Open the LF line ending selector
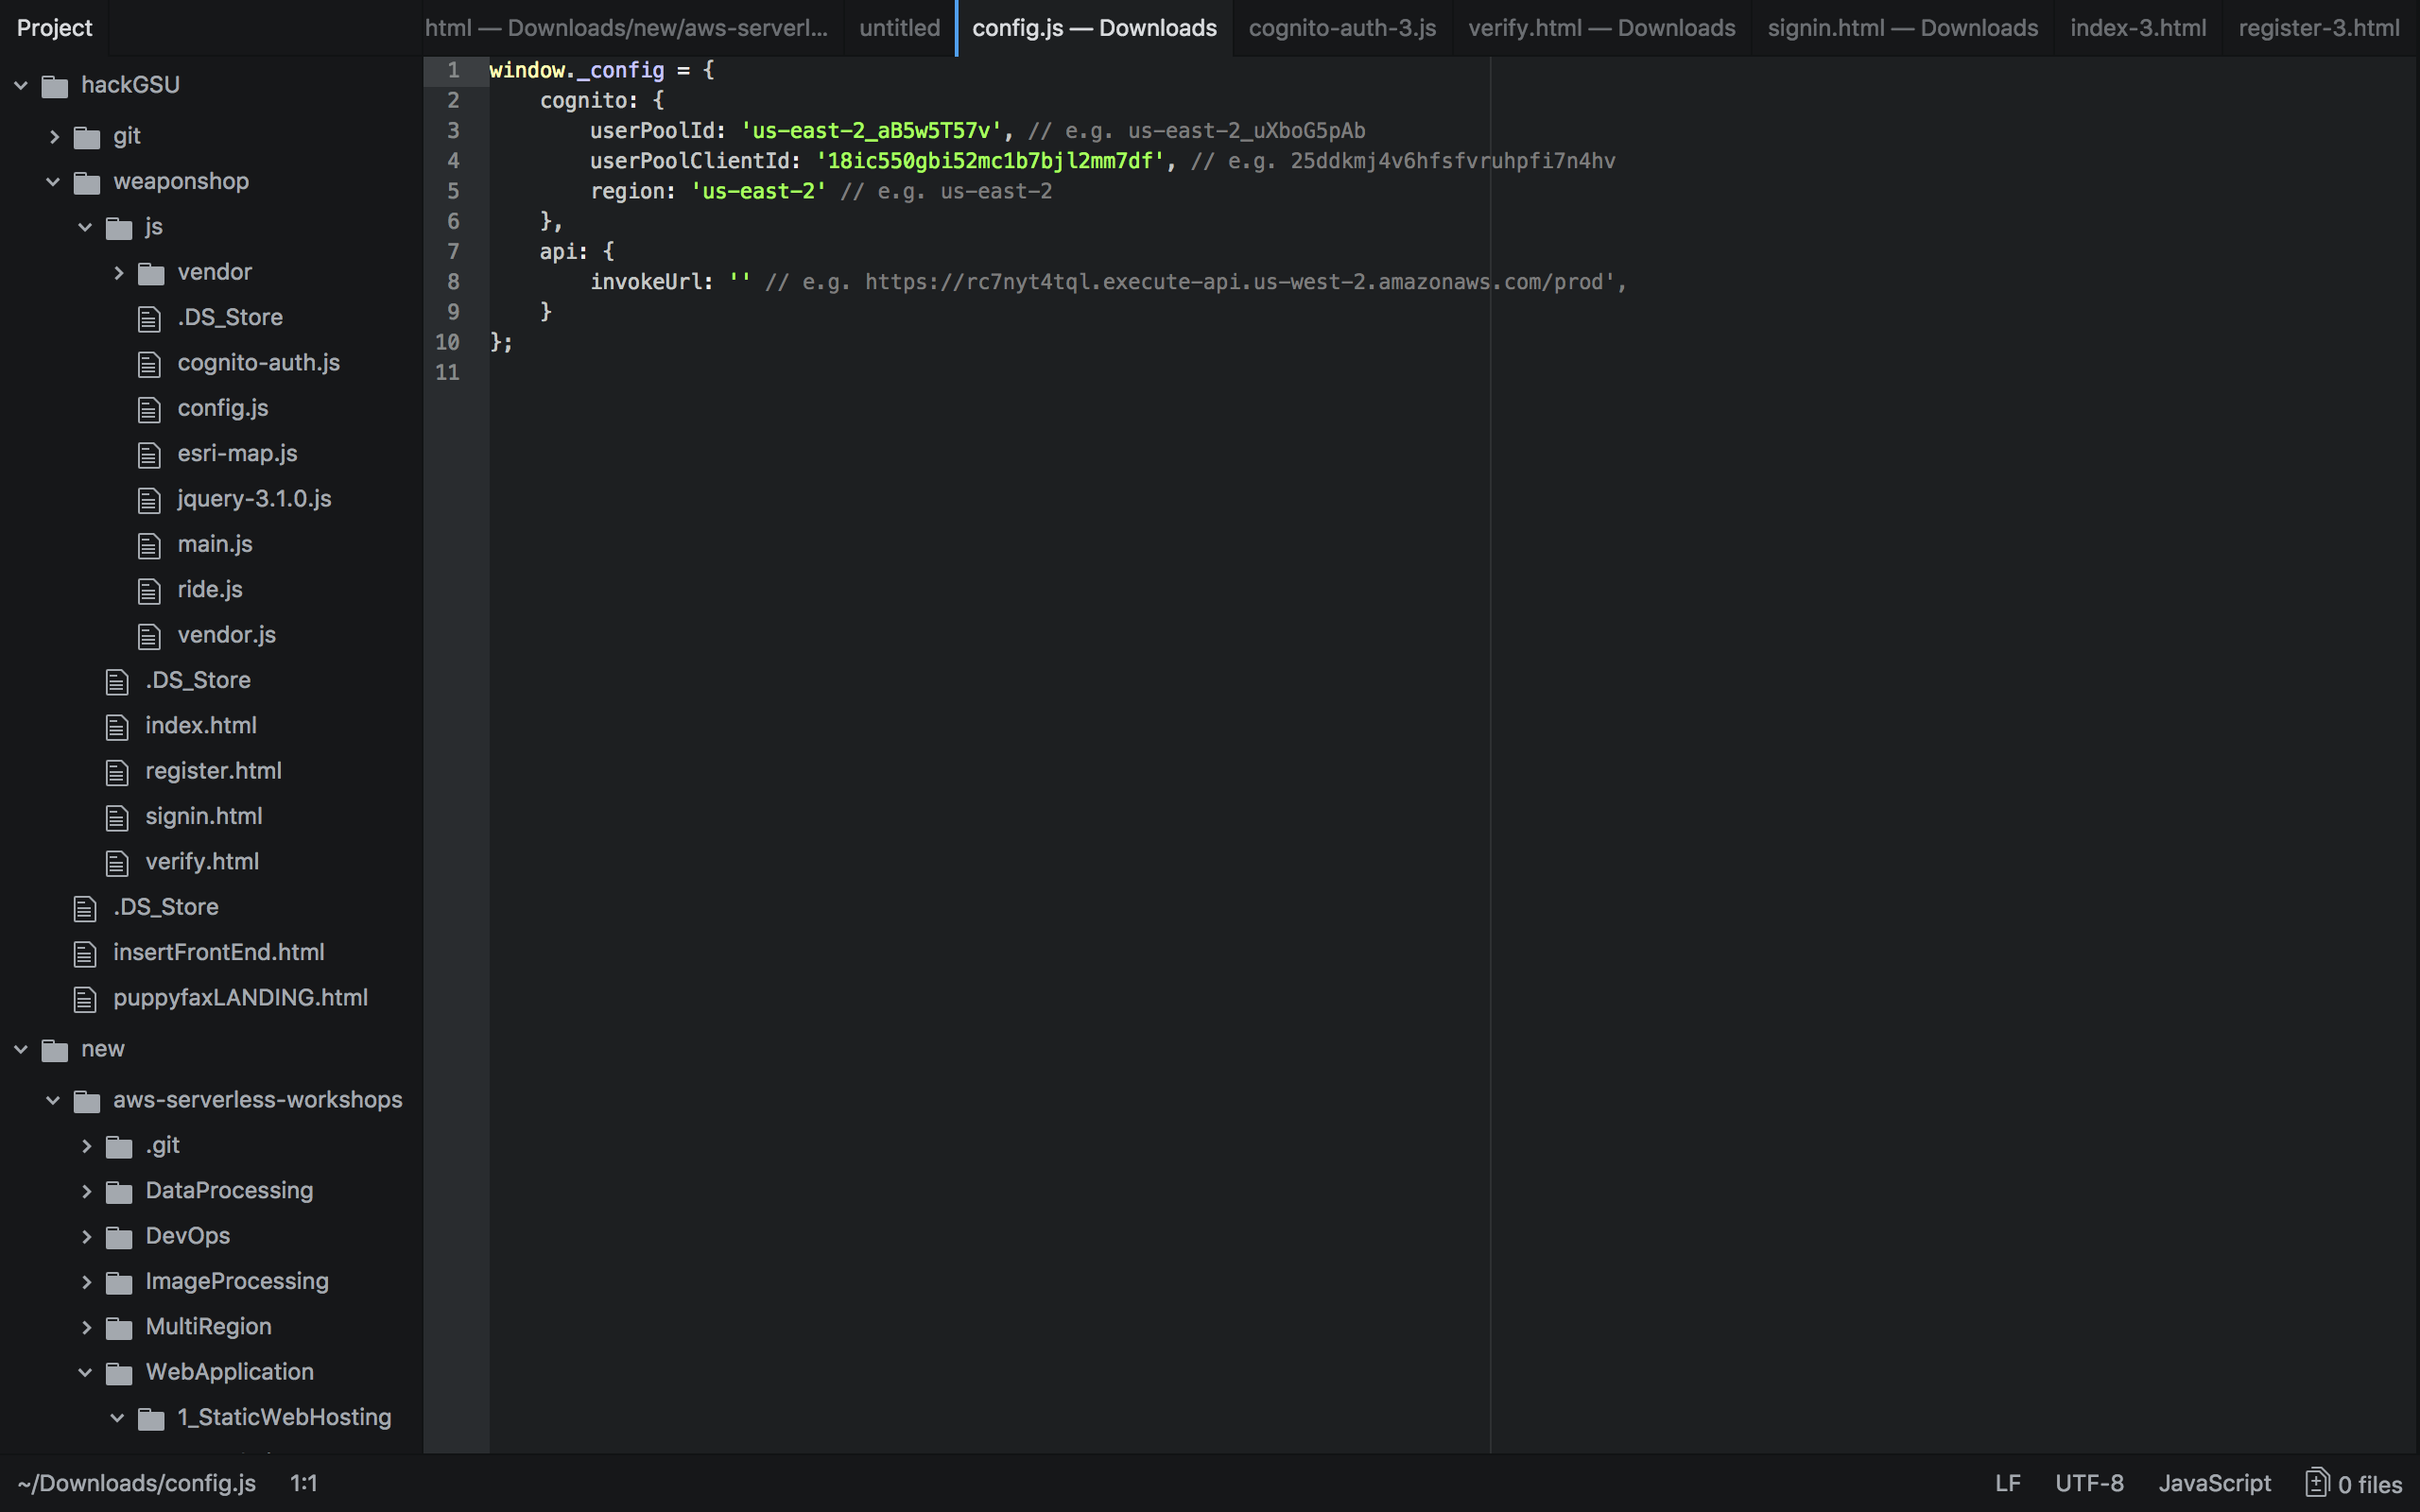2420x1512 pixels. pos(2007,1483)
